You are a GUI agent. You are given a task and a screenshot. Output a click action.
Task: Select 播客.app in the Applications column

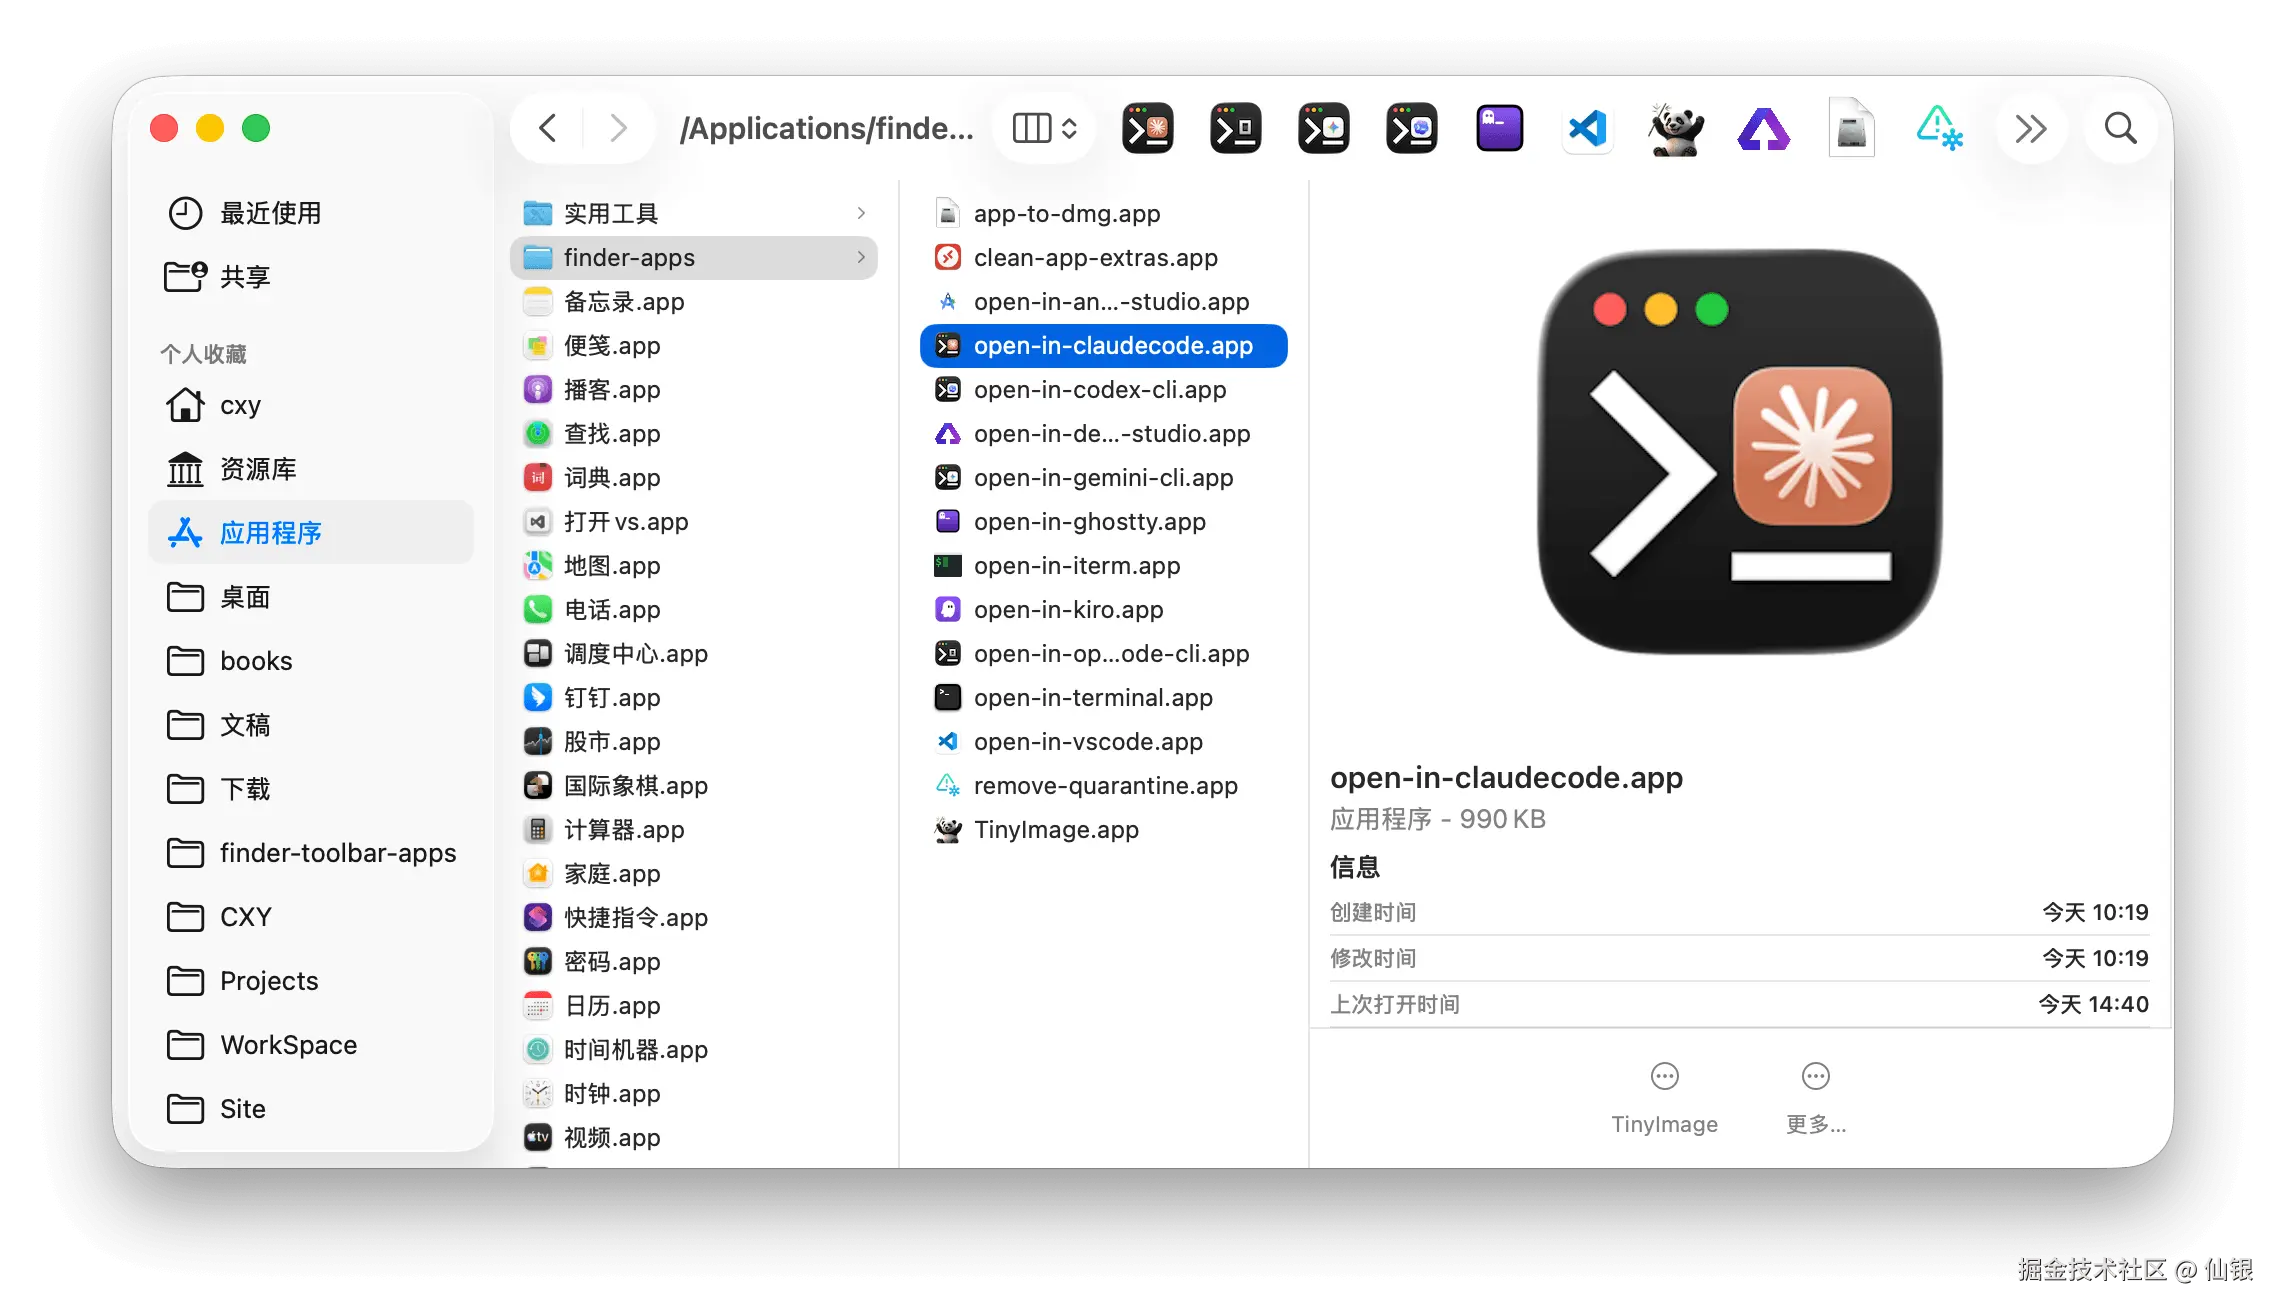(694, 389)
